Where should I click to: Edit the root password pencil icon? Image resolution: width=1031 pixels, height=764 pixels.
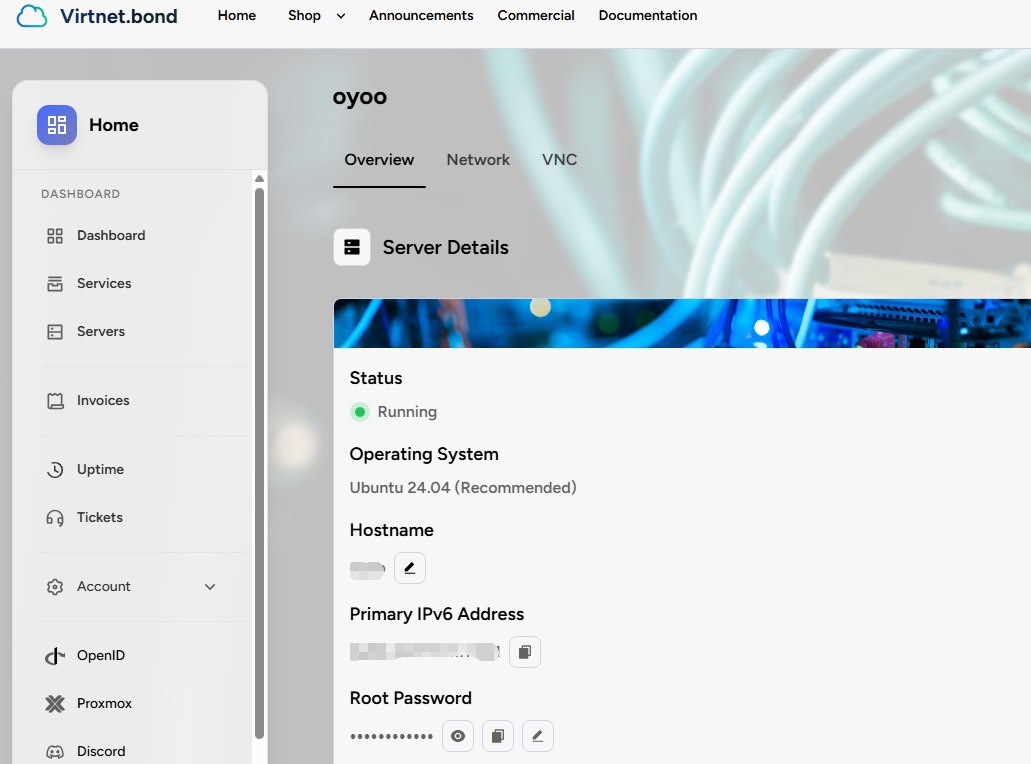(538, 736)
